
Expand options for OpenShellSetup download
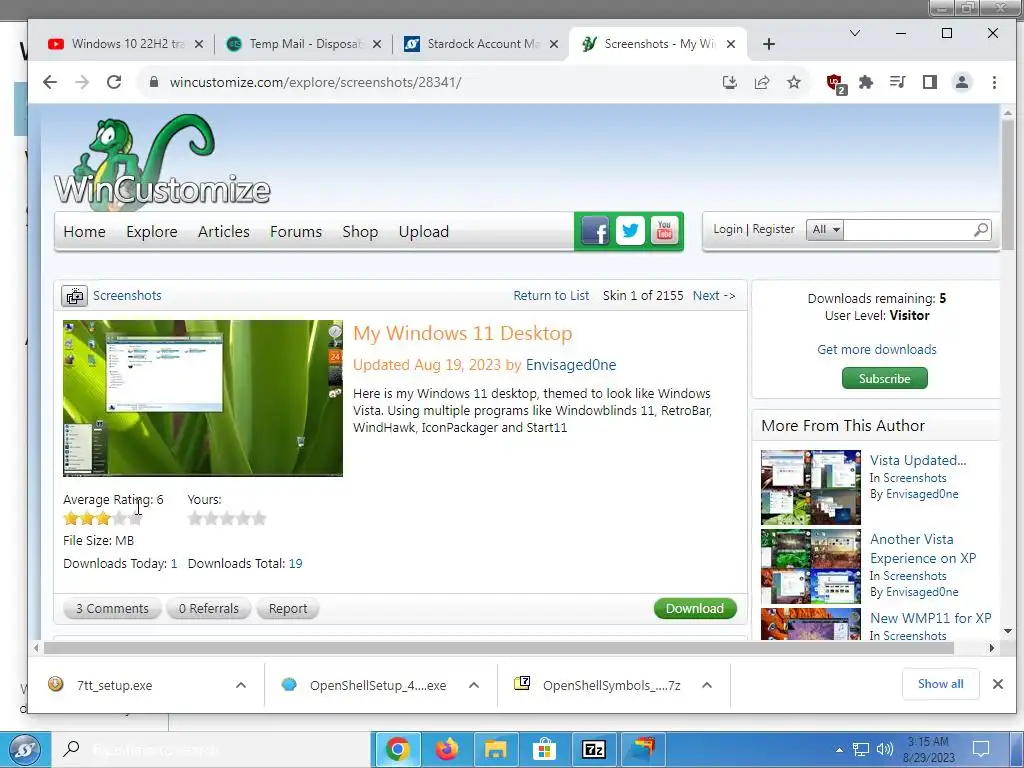[474, 685]
